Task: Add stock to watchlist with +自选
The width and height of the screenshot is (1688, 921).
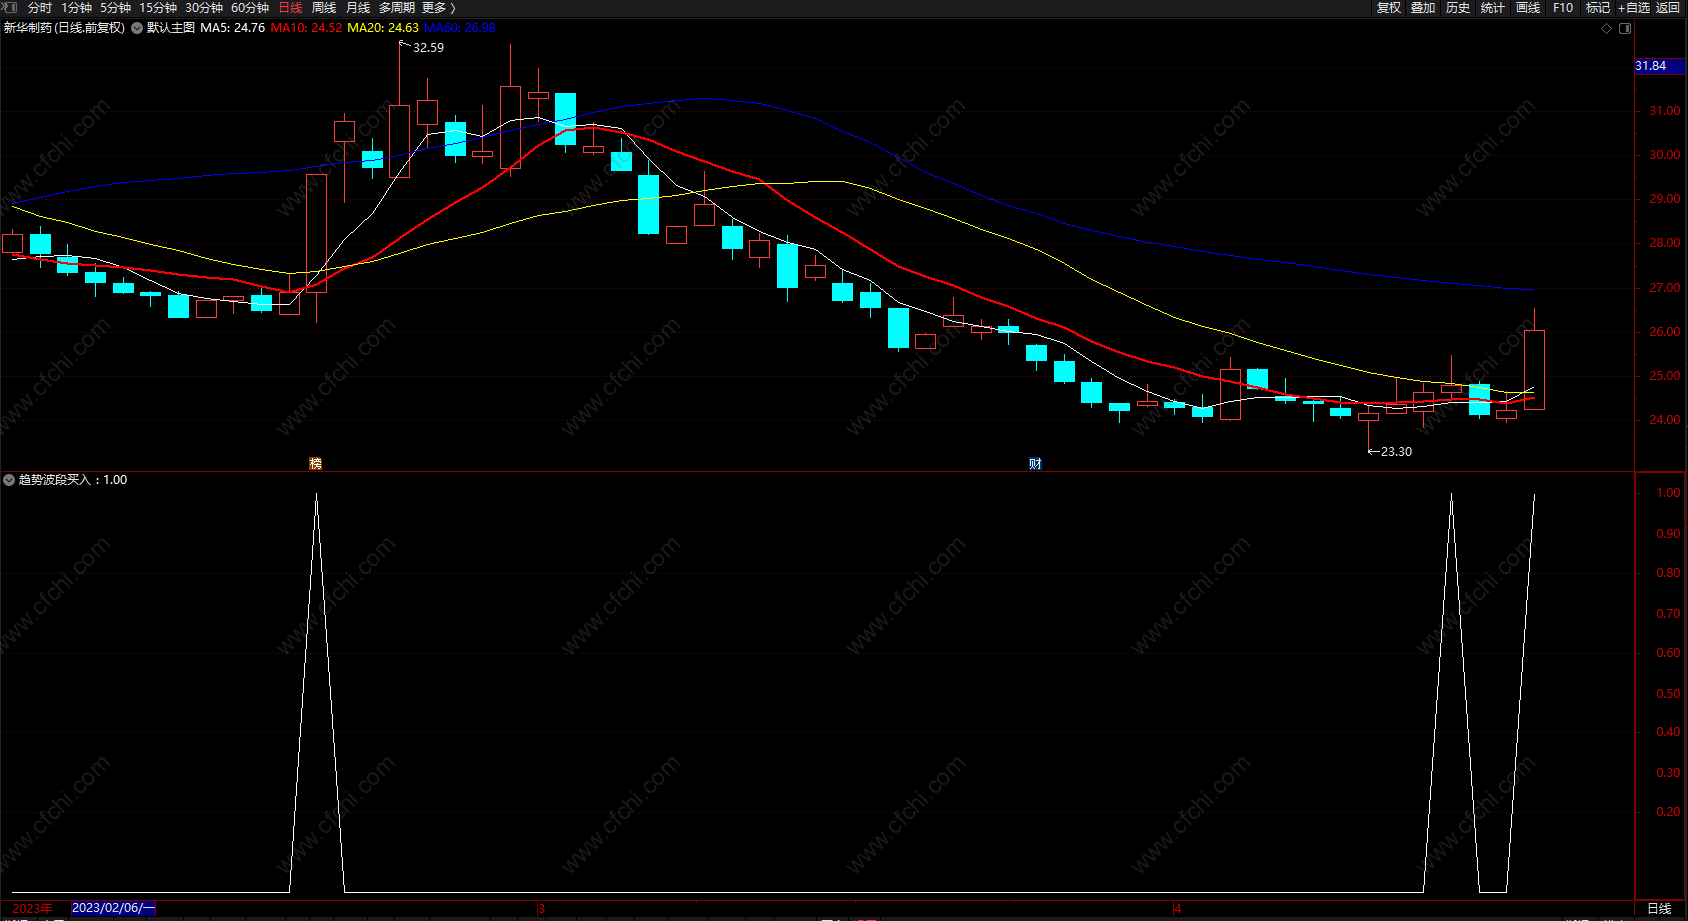Action: 1634,8
